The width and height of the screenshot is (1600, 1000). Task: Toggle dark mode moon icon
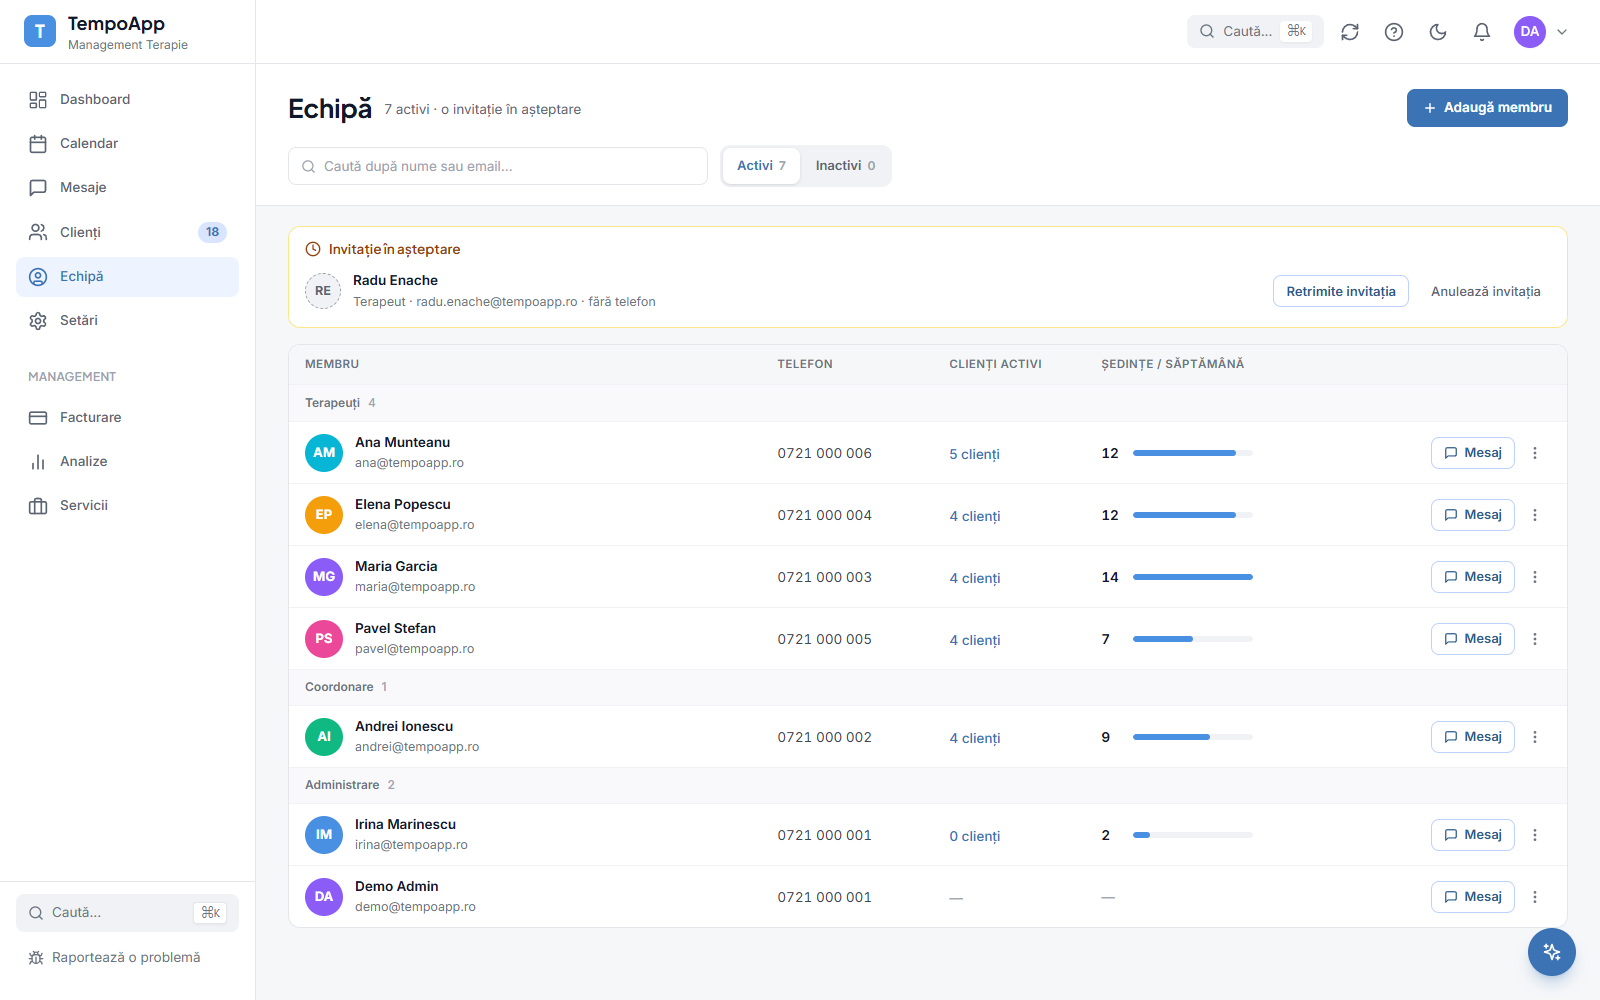[x=1438, y=32]
